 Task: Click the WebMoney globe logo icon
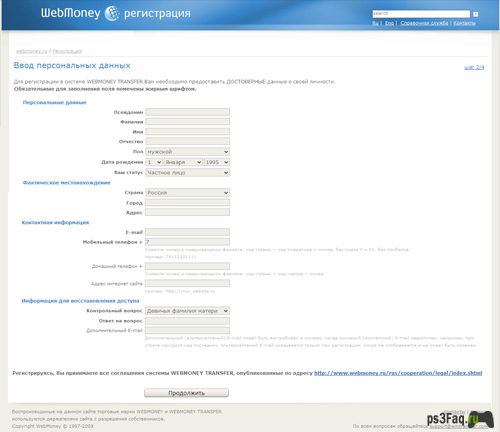(112, 13)
